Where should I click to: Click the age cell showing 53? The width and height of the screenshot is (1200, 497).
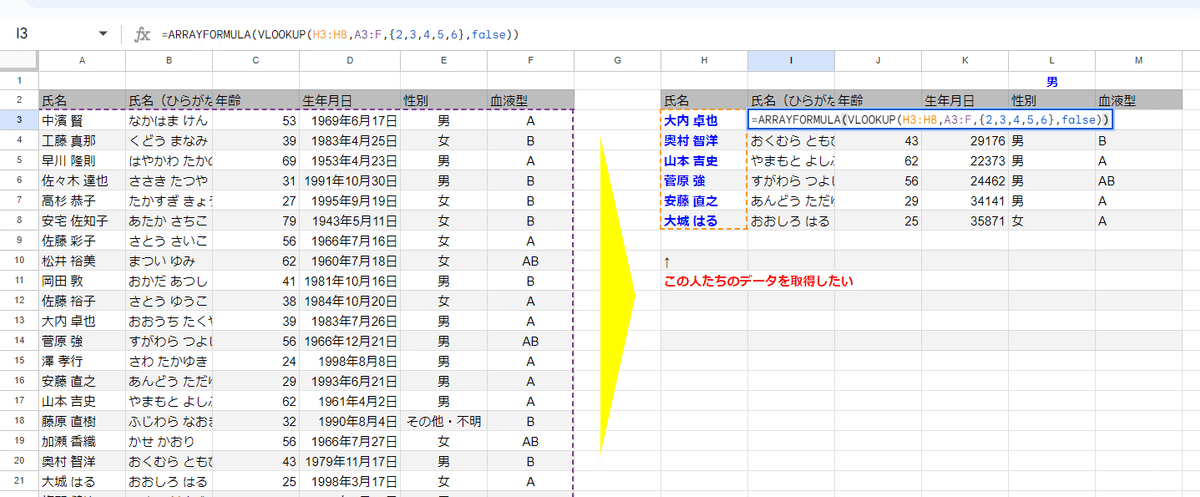tap(256, 120)
